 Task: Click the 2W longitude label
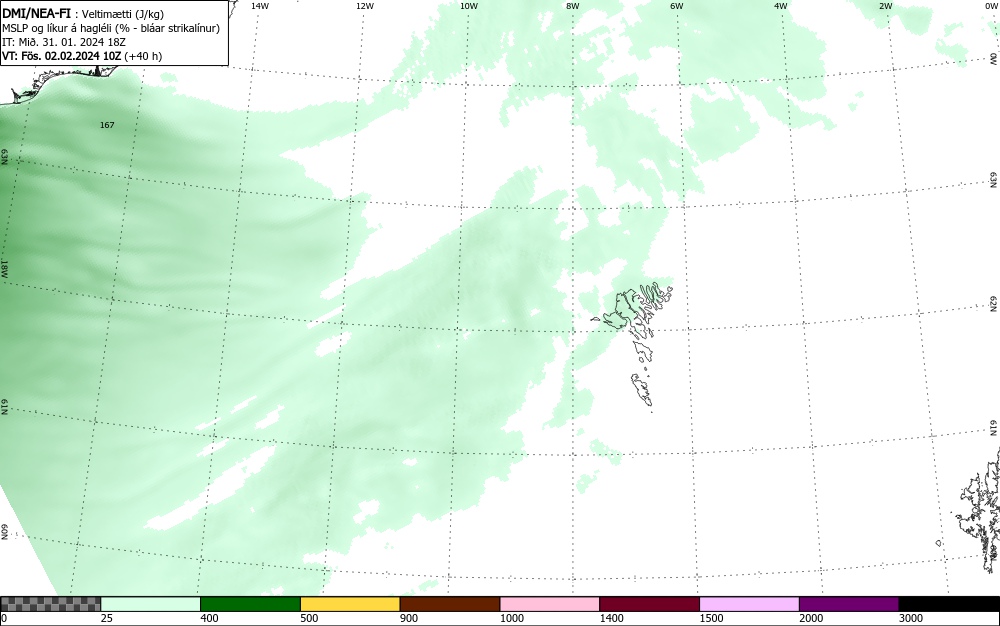[886, 6]
